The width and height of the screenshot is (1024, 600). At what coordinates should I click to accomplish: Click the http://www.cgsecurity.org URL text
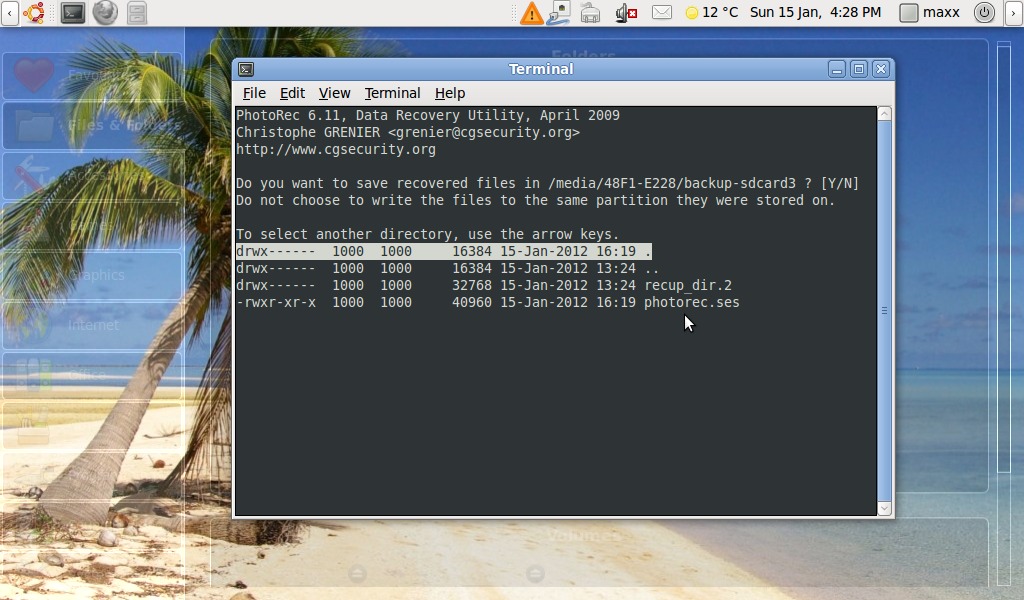point(336,150)
